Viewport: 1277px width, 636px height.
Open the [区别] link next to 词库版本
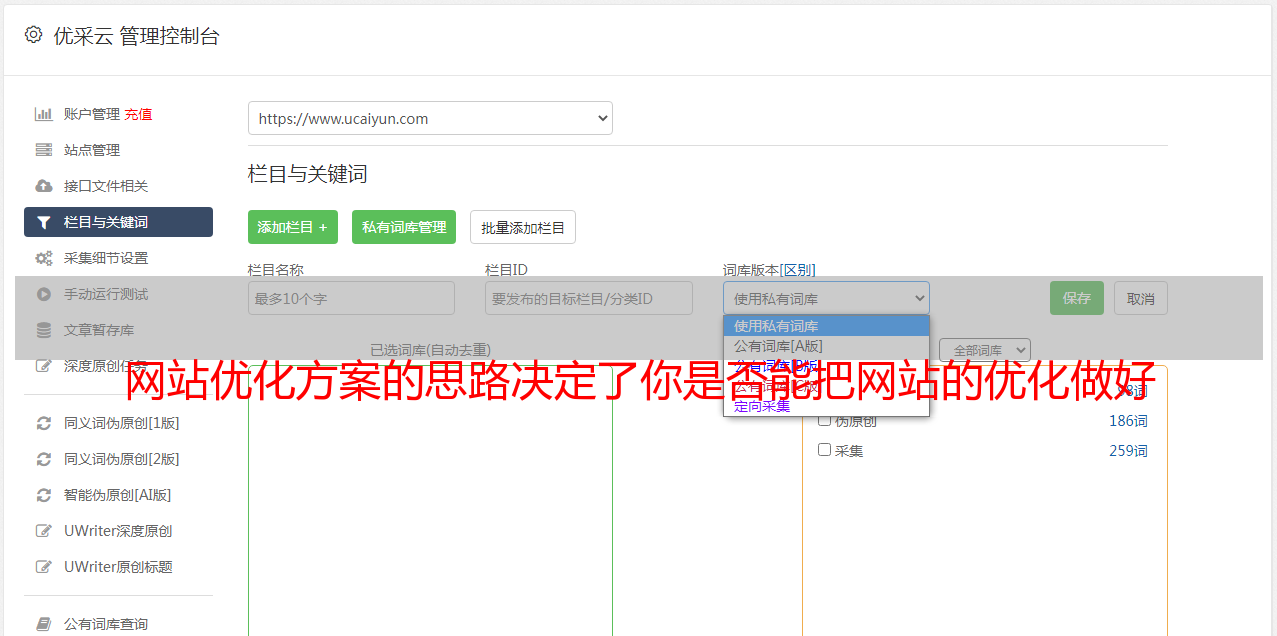point(797,270)
